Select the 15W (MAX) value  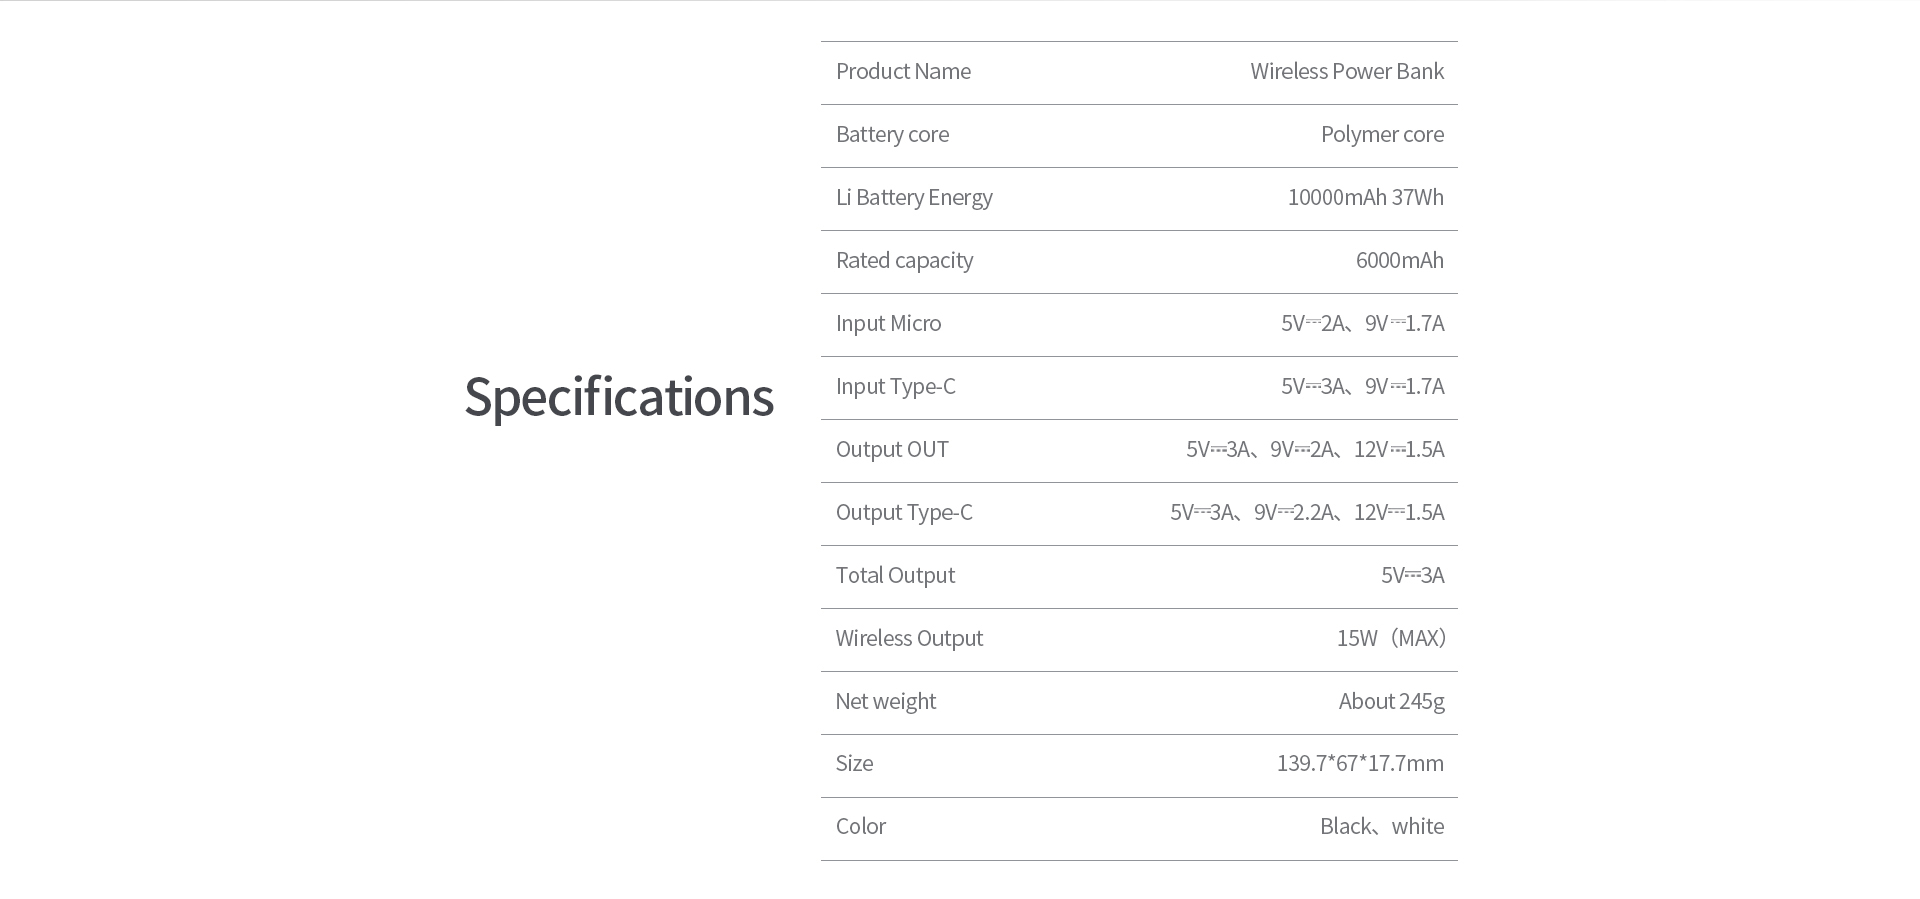[x=1391, y=639]
